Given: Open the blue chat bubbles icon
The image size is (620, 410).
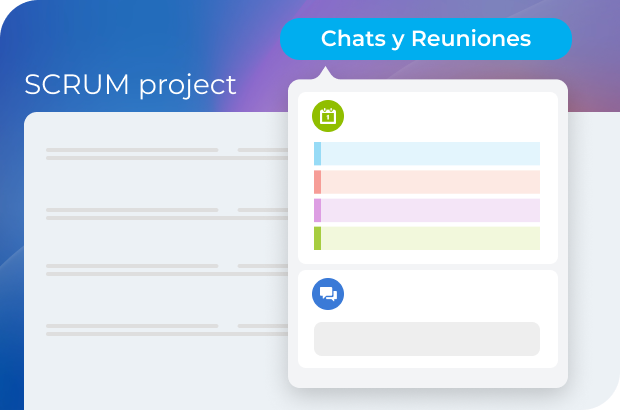Looking at the screenshot, I should (328, 294).
